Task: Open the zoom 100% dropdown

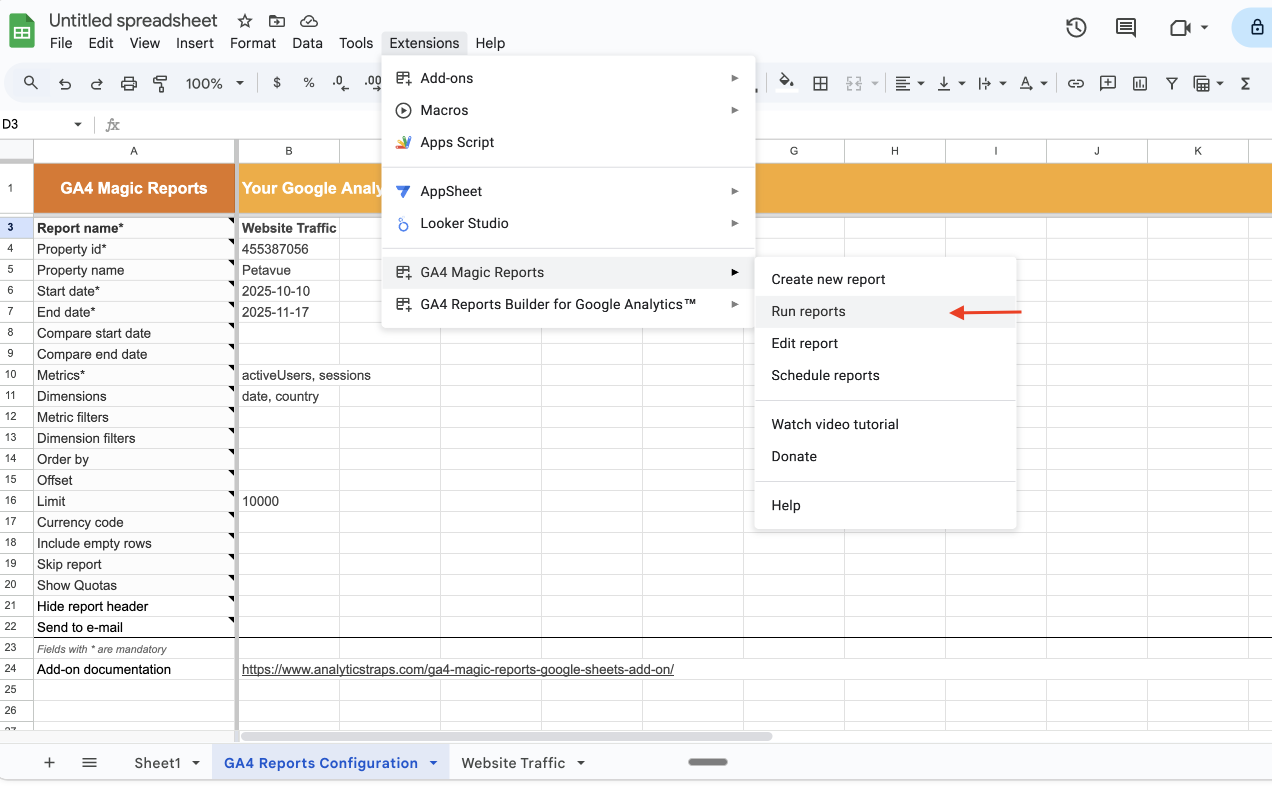Action: [x=215, y=84]
